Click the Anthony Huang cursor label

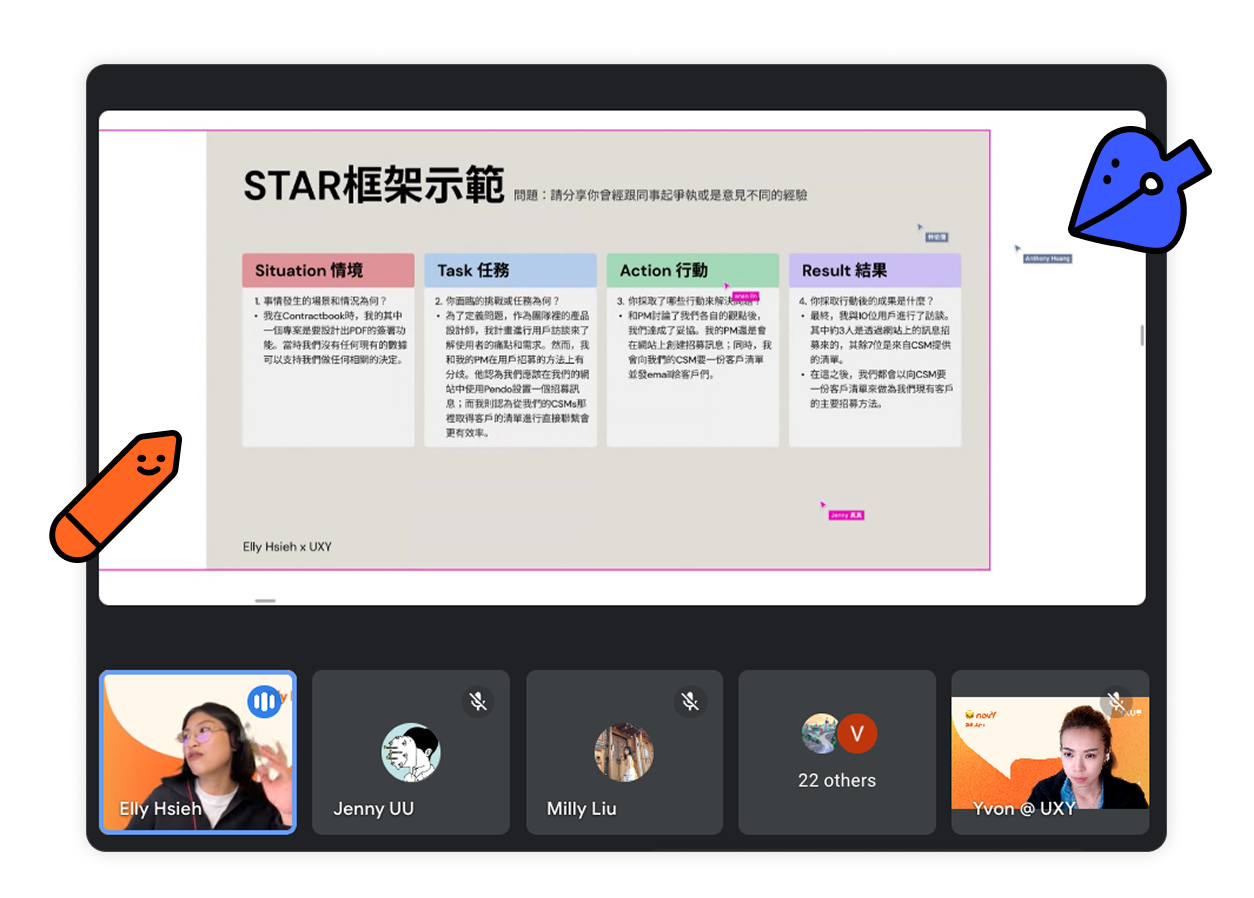point(1047,258)
